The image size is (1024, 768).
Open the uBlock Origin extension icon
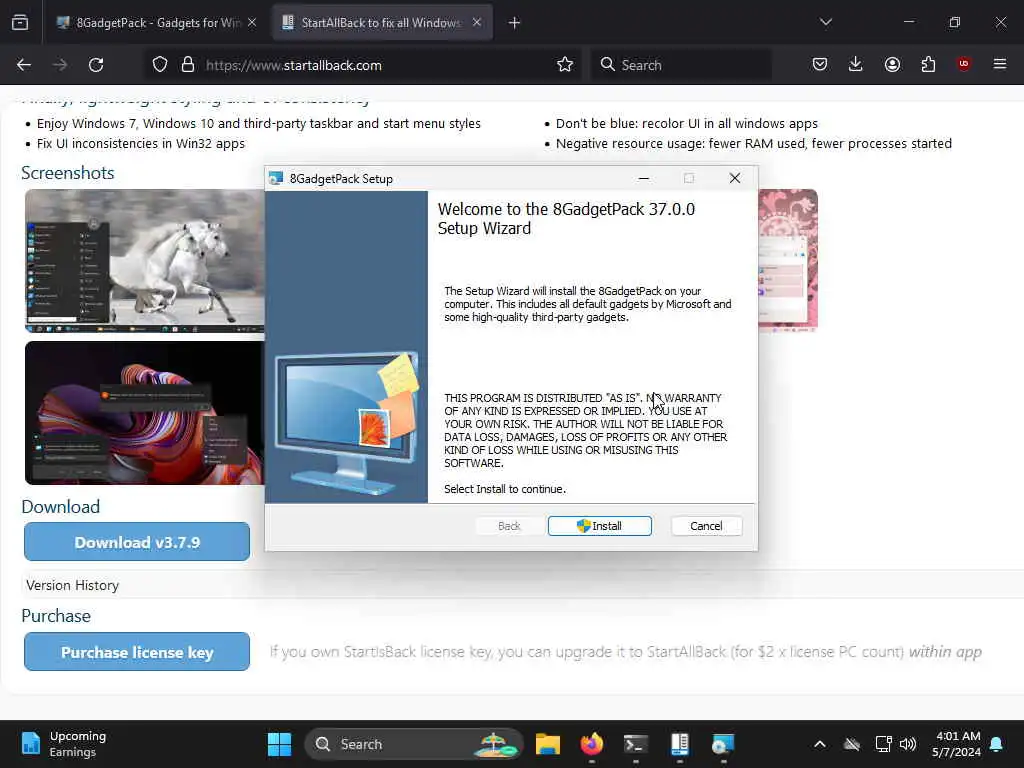pyautogui.click(x=964, y=64)
